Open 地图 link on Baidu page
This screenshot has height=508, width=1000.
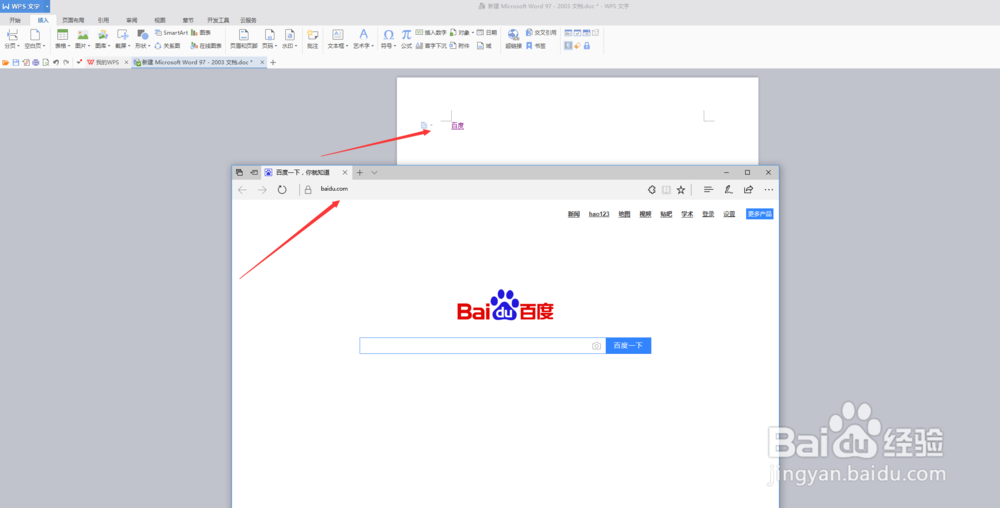pyautogui.click(x=624, y=214)
